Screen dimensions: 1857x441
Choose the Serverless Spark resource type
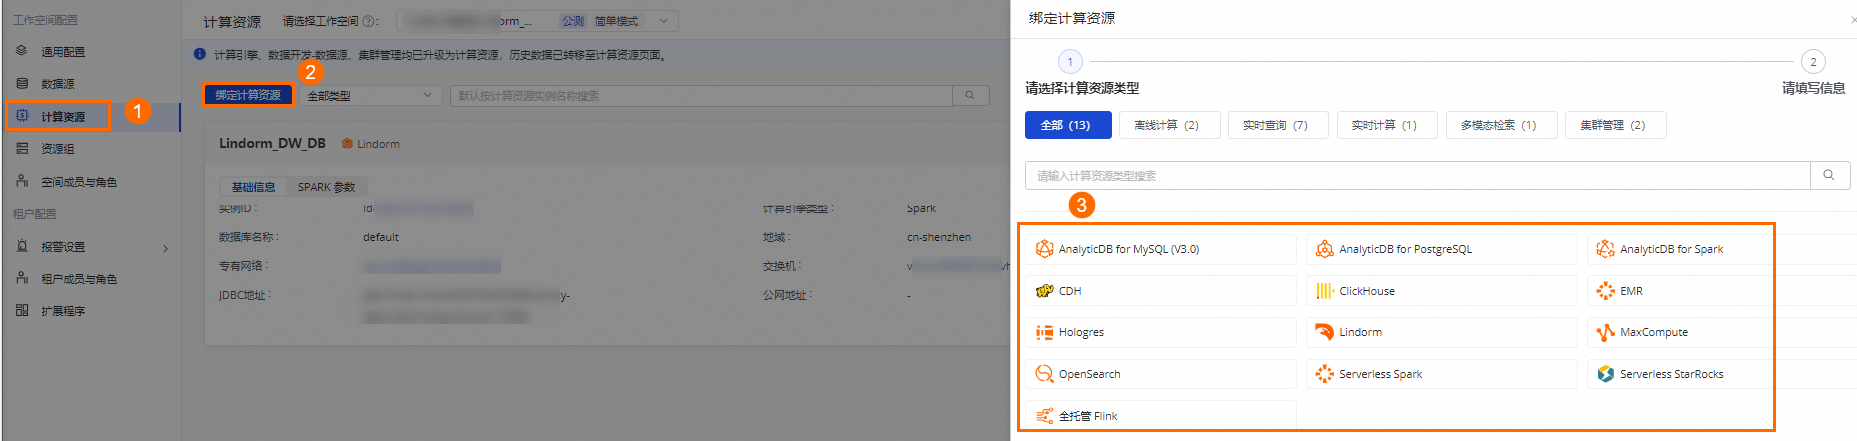click(1441, 374)
